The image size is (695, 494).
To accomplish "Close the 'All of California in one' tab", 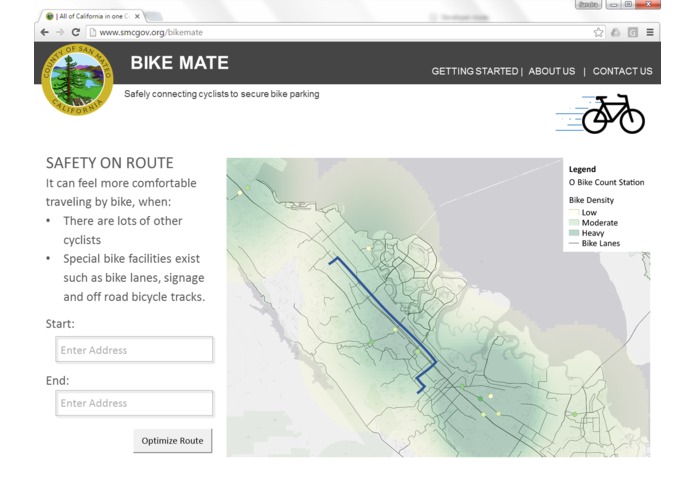I will (137, 16).
